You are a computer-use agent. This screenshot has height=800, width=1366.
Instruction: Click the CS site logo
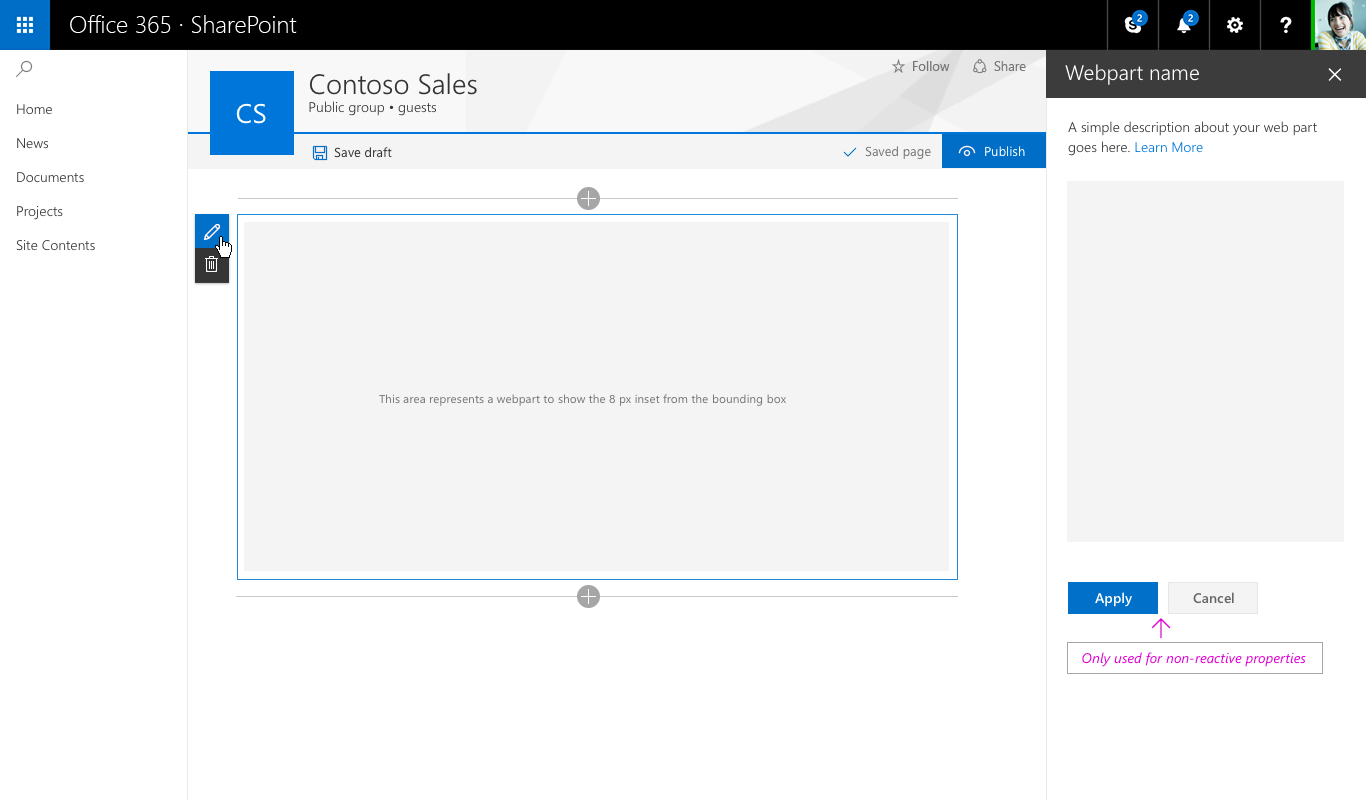pos(252,113)
